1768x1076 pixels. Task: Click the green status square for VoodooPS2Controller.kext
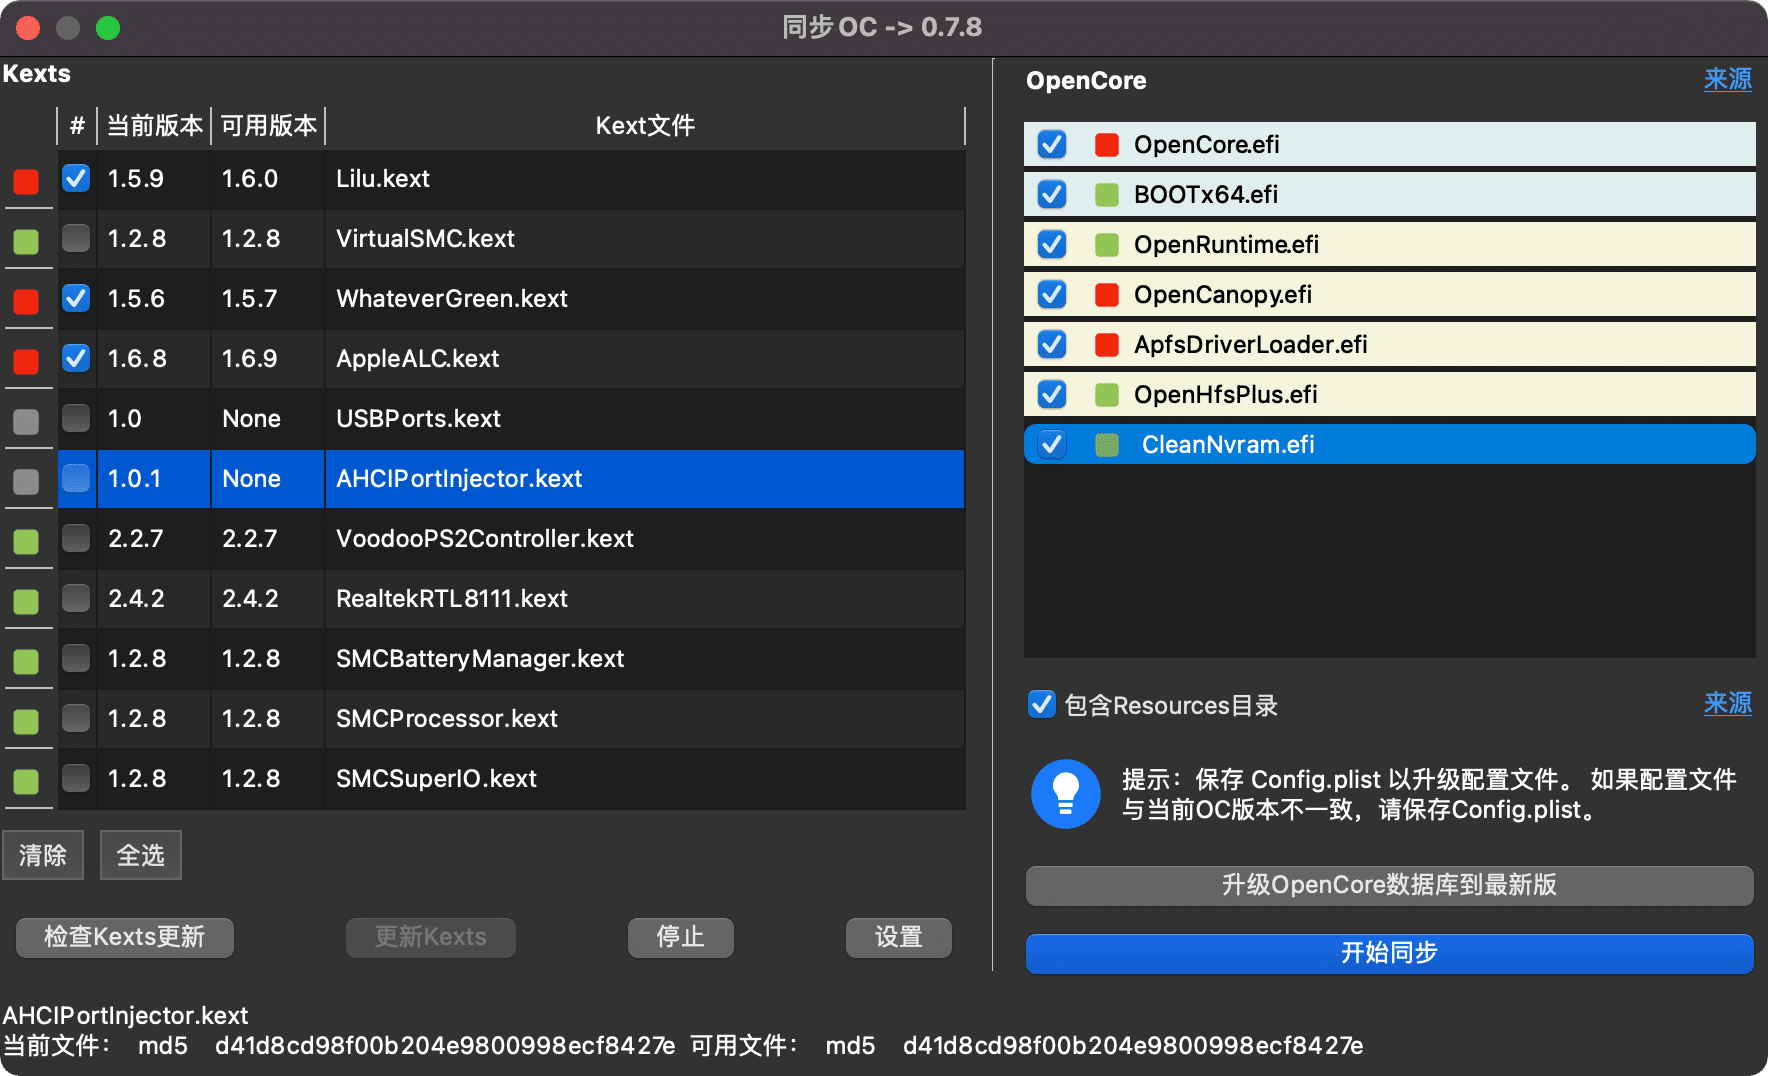[26, 541]
